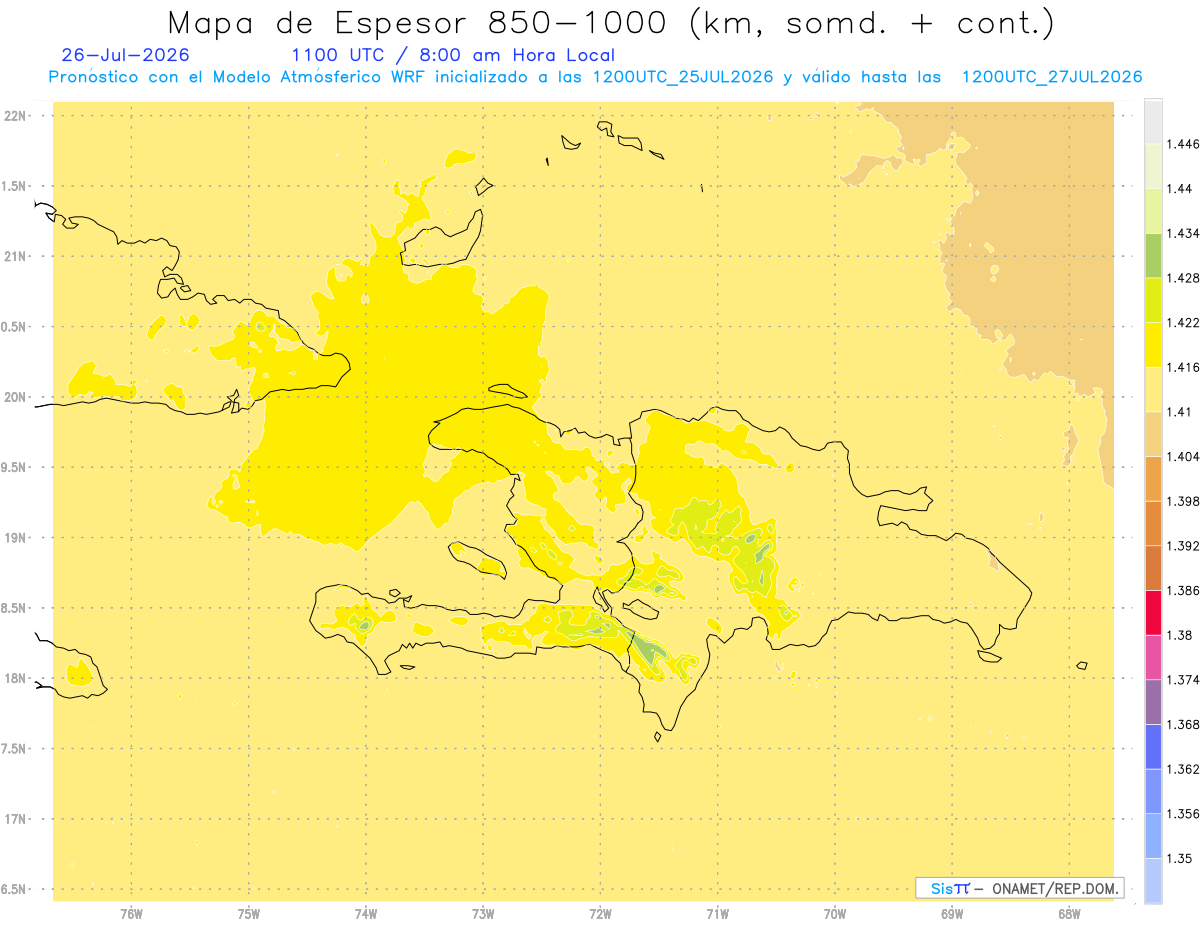Click the '19N' latitude label
The width and height of the screenshot is (1200, 927).
click(15, 538)
